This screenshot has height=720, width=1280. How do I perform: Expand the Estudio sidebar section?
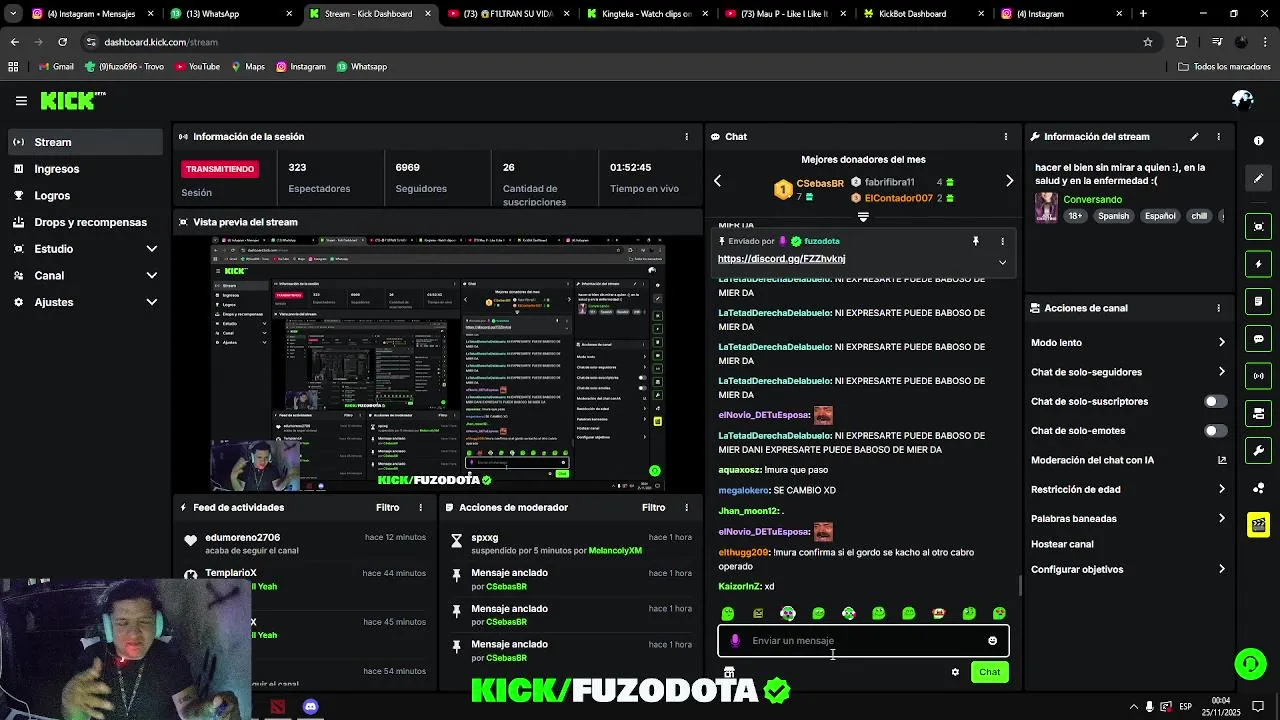[152, 249]
